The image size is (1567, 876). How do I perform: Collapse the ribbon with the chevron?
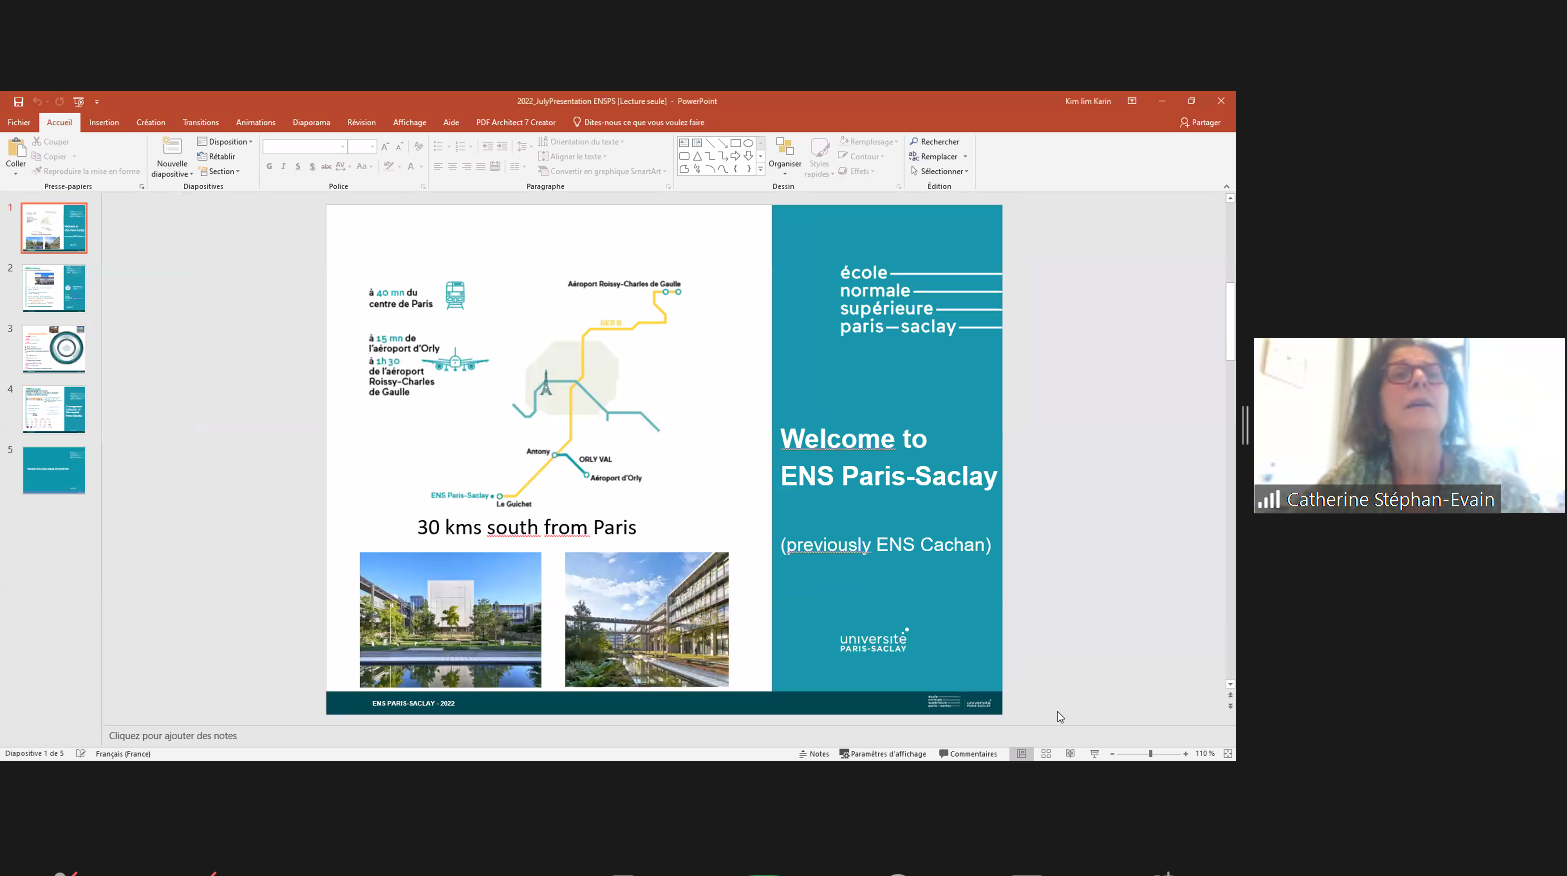[x=1226, y=186]
